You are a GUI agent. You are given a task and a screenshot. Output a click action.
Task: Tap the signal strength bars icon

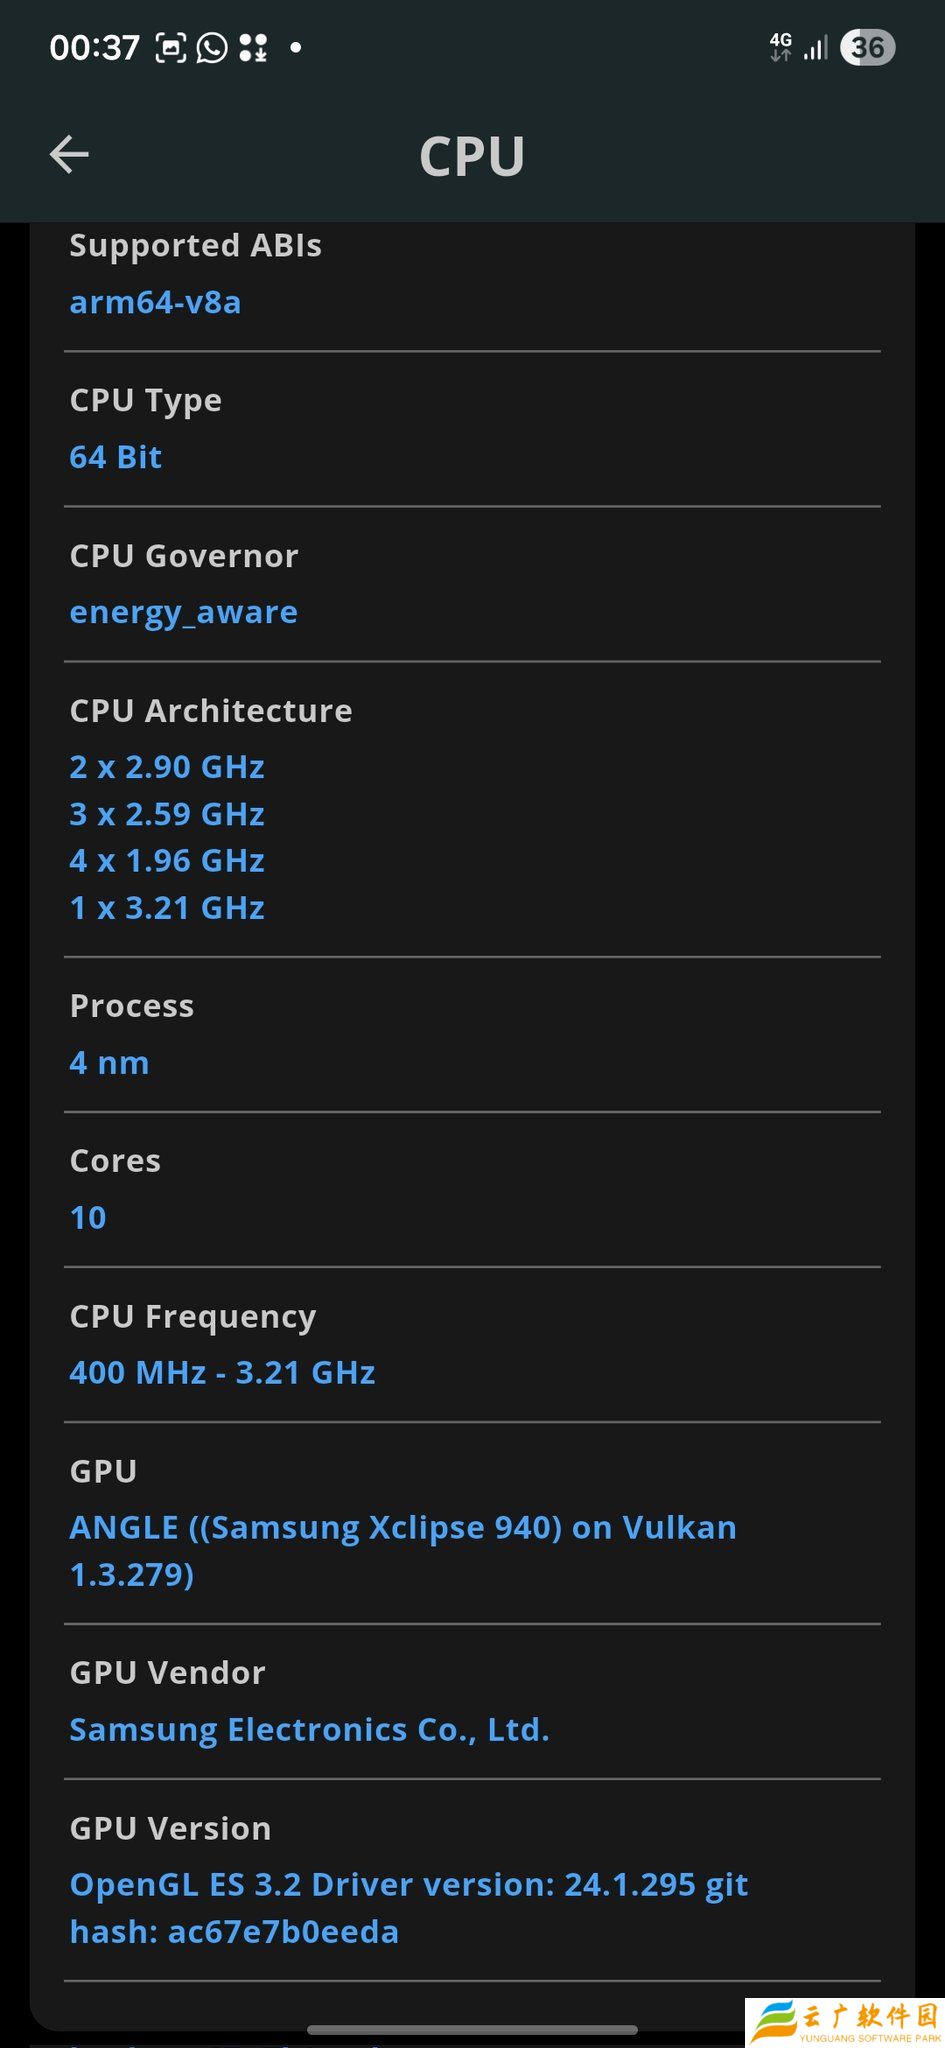coord(816,47)
